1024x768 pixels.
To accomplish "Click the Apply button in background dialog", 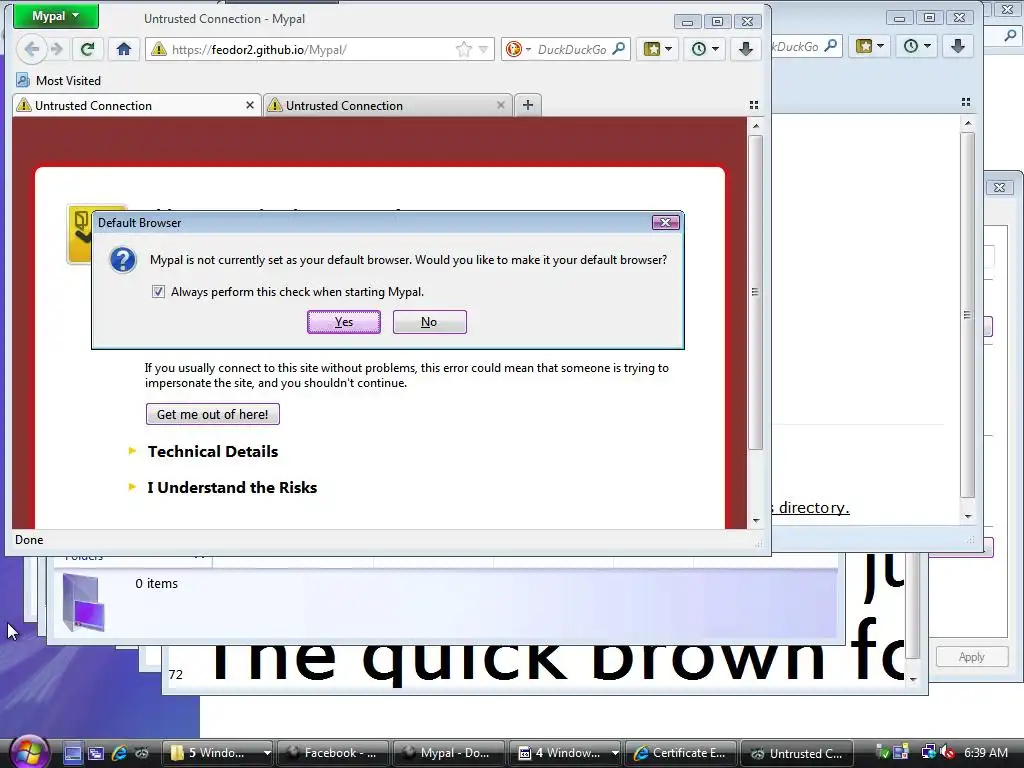I will point(971,657).
